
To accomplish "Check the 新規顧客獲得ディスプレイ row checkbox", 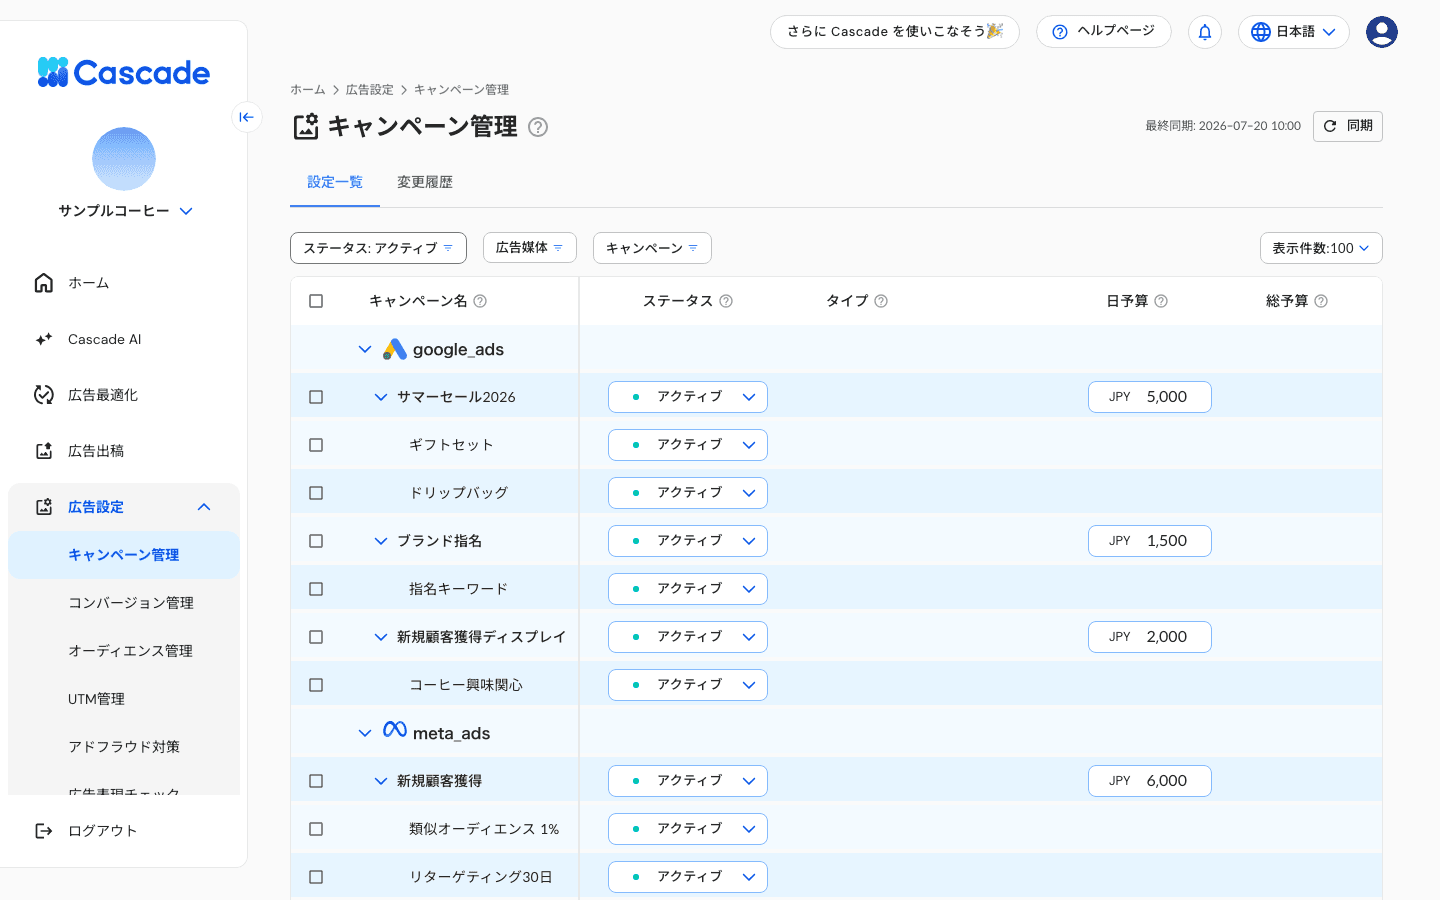I will coord(316,637).
